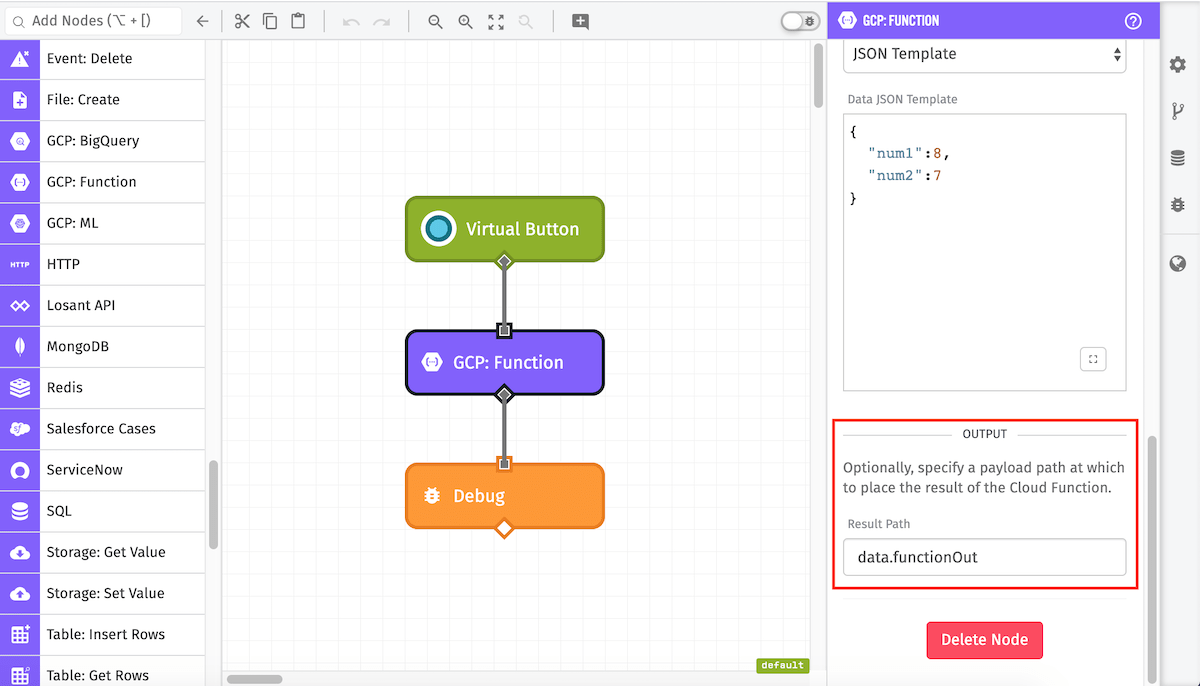Screen dimensions: 1200x686
Task: Open the storage database side tab
Action: click(x=1178, y=158)
